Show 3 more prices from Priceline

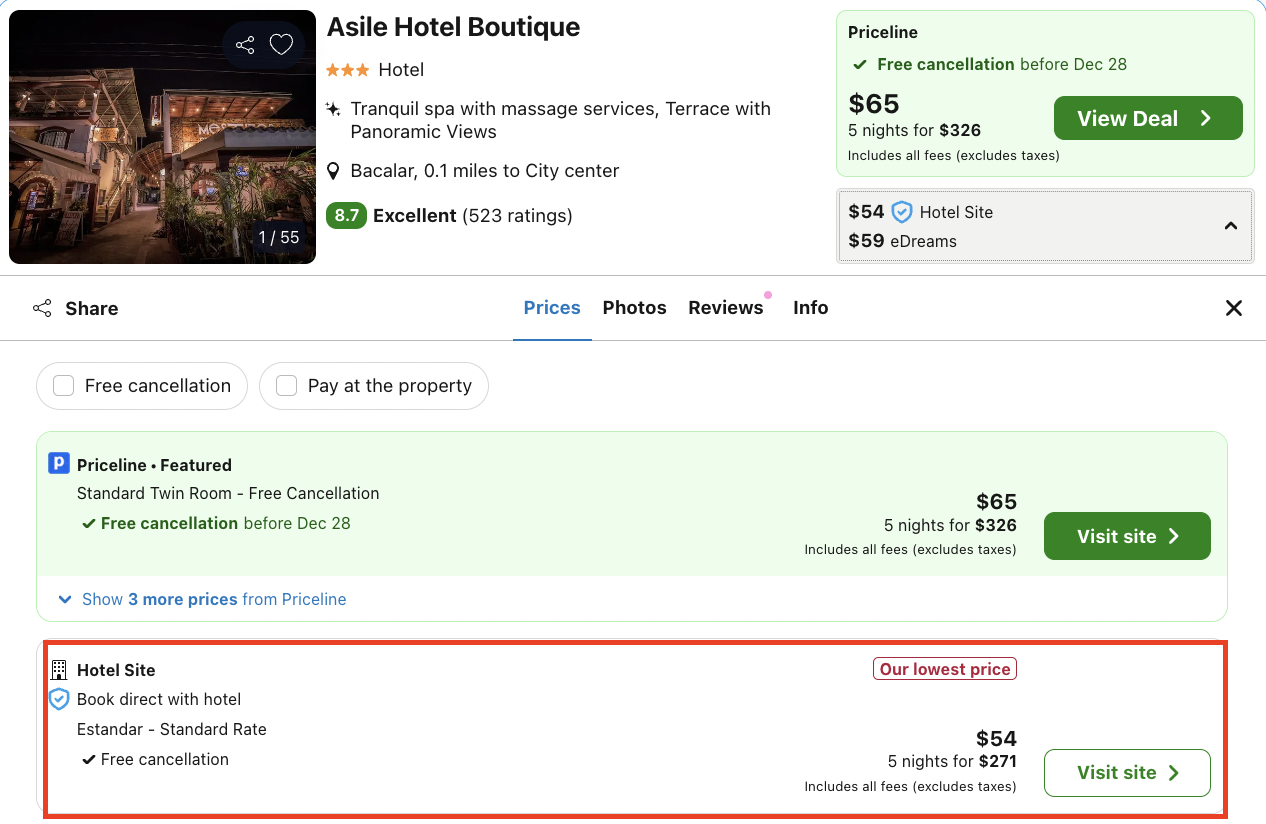tap(213, 599)
